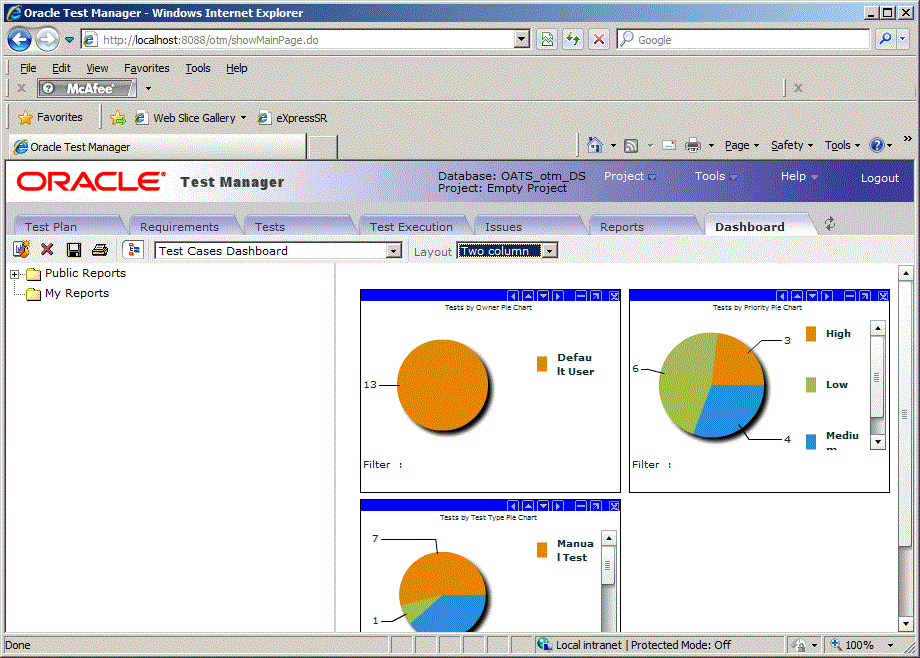Open the Help menu in Oracle header
Image resolution: width=920 pixels, height=658 pixels.
coord(799,176)
